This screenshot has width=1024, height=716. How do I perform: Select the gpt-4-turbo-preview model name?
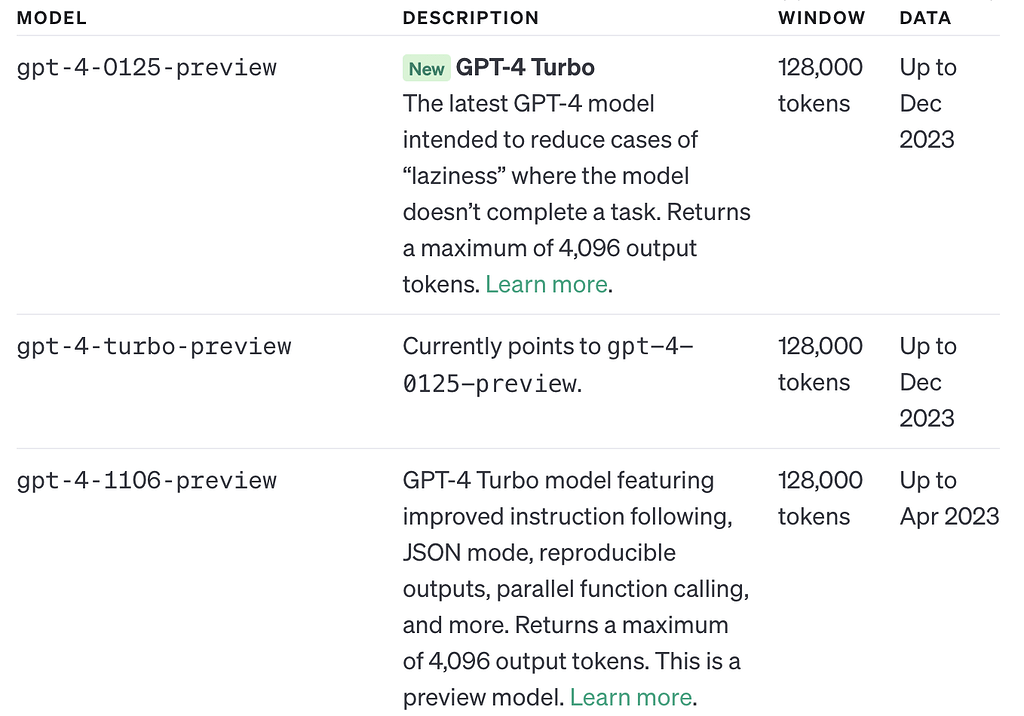click(x=154, y=347)
